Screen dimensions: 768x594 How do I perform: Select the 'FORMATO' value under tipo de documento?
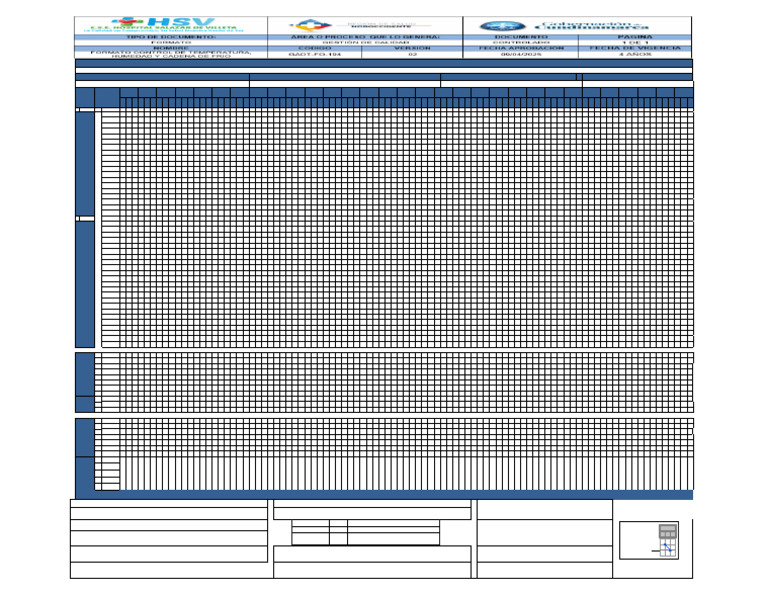point(171,43)
